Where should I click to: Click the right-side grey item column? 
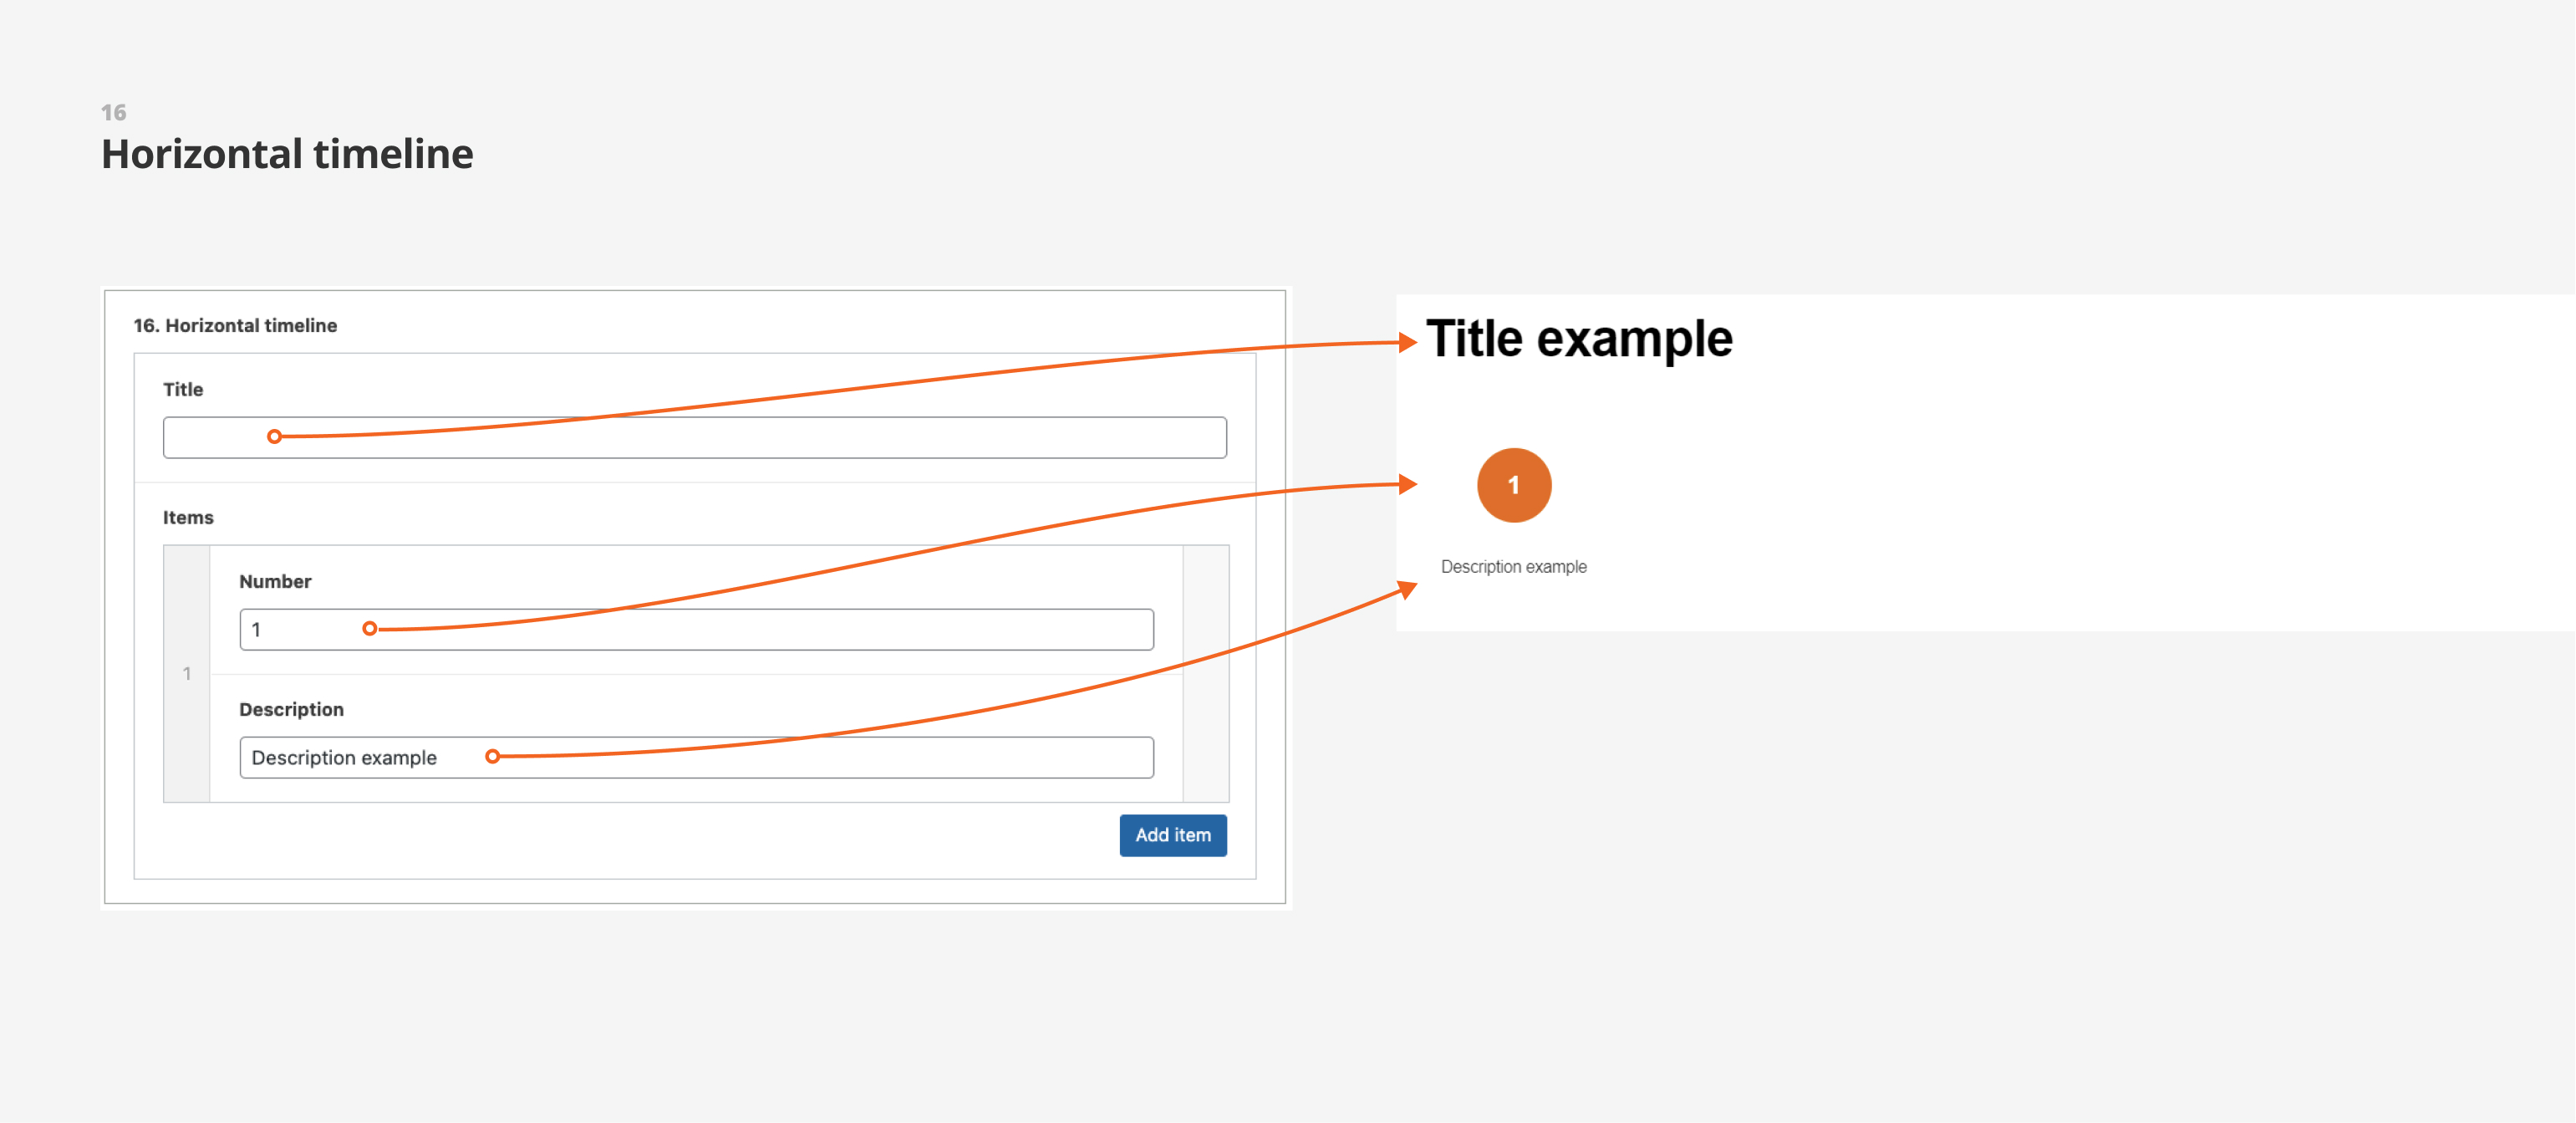tap(1206, 673)
